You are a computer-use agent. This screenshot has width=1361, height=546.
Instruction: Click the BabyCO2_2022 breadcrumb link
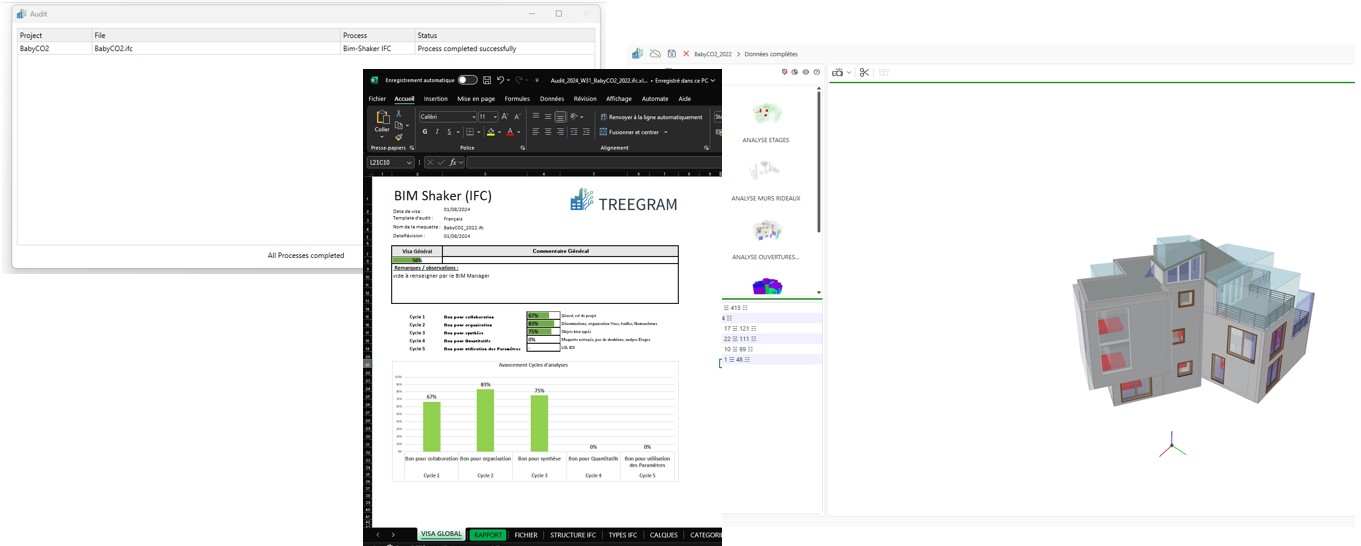point(713,54)
